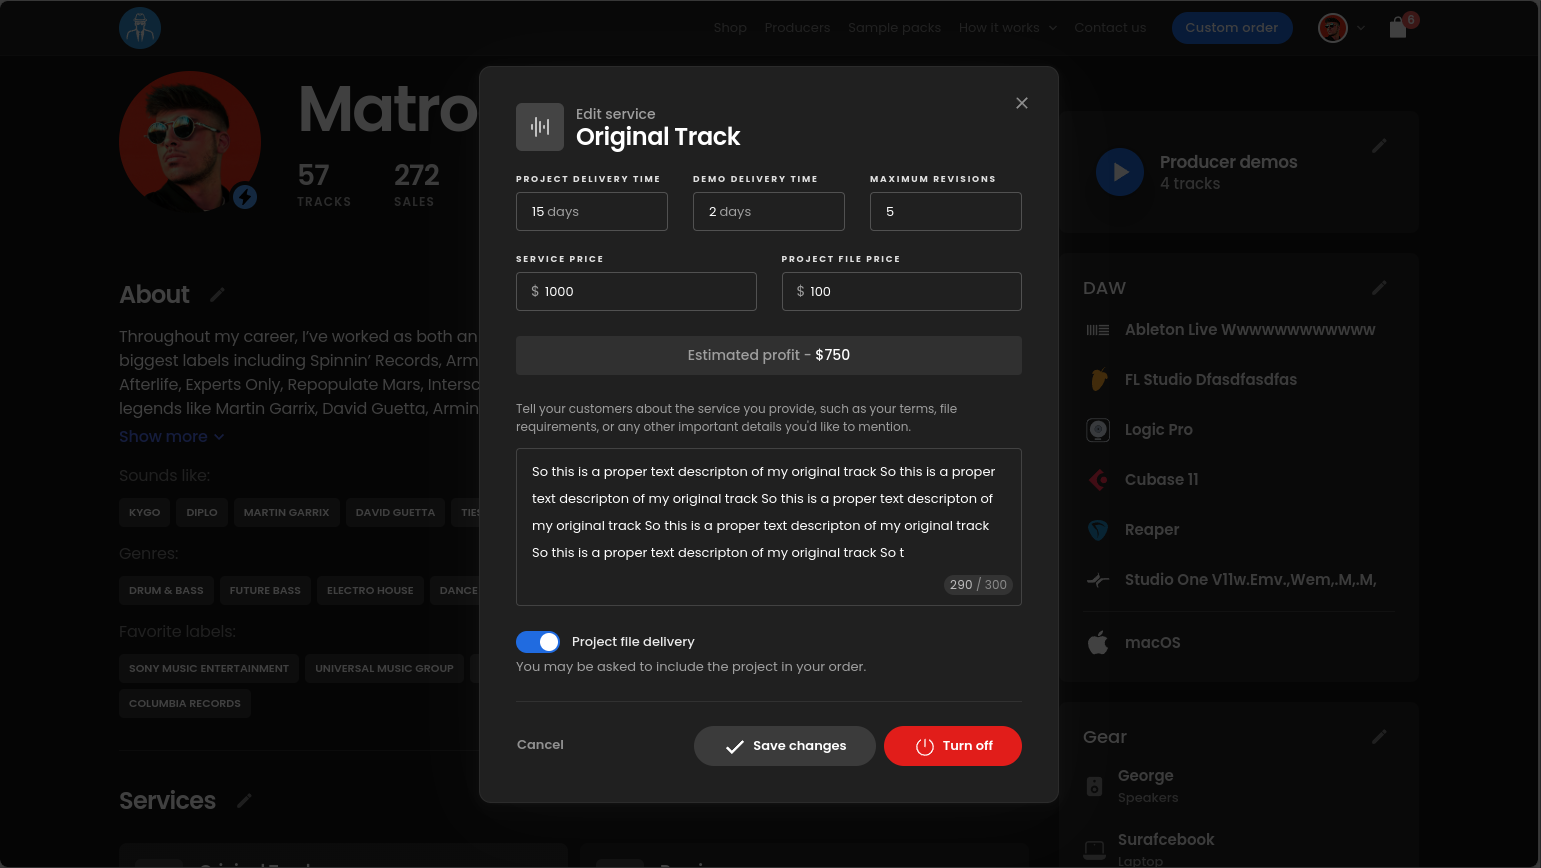
Task: Click the DAW section edit pencil
Action: coord(1379,288)
